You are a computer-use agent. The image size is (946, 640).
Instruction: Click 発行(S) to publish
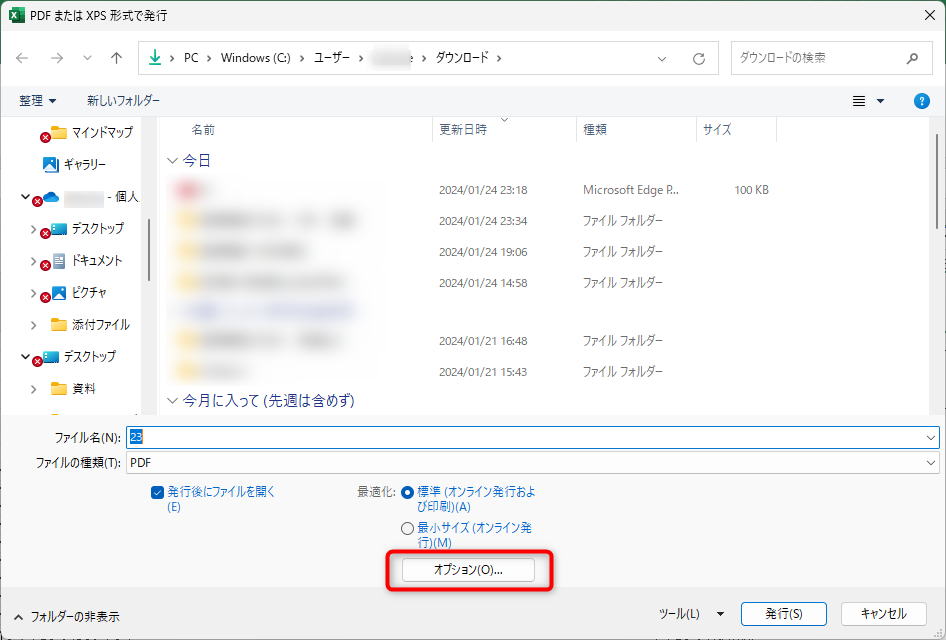click(x=784, y=614)
